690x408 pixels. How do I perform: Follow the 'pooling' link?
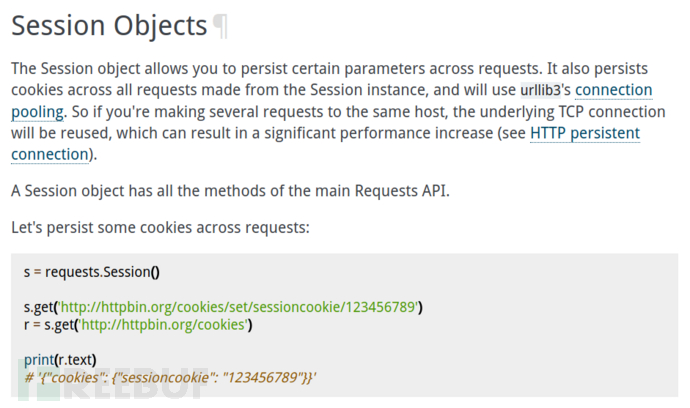click(37, 112)
